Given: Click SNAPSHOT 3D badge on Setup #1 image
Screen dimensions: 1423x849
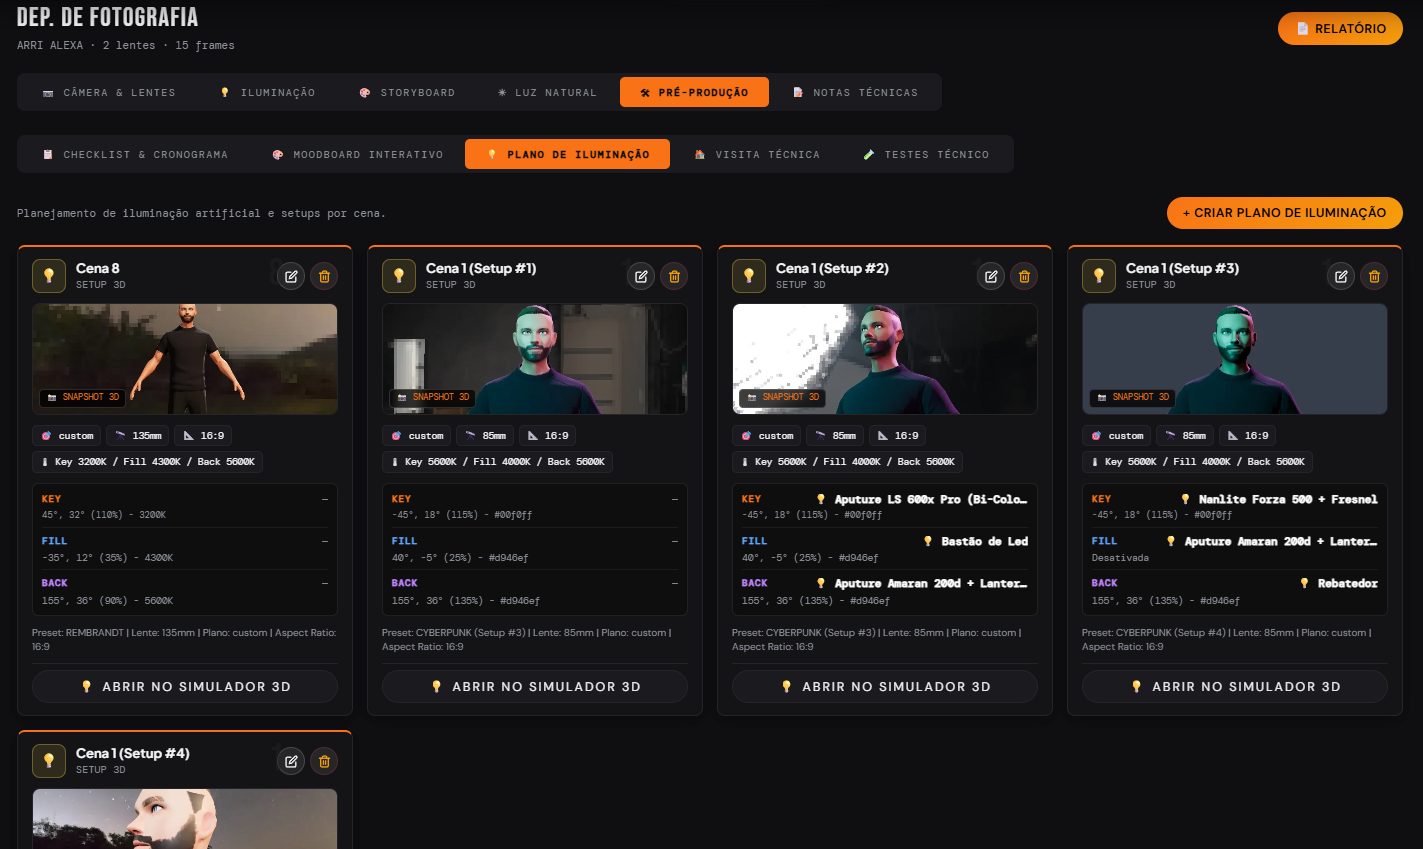Looking at the screenshot, I should pos(432,397).
